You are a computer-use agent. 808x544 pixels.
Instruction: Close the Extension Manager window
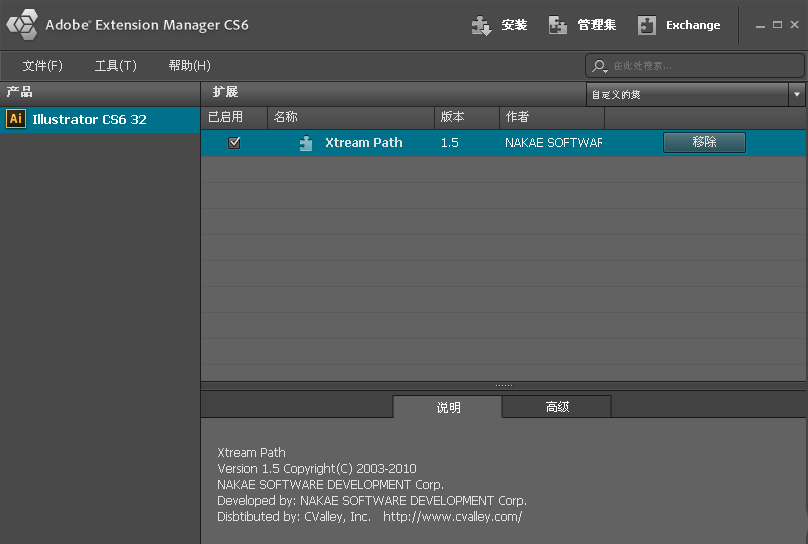(795, 24)
